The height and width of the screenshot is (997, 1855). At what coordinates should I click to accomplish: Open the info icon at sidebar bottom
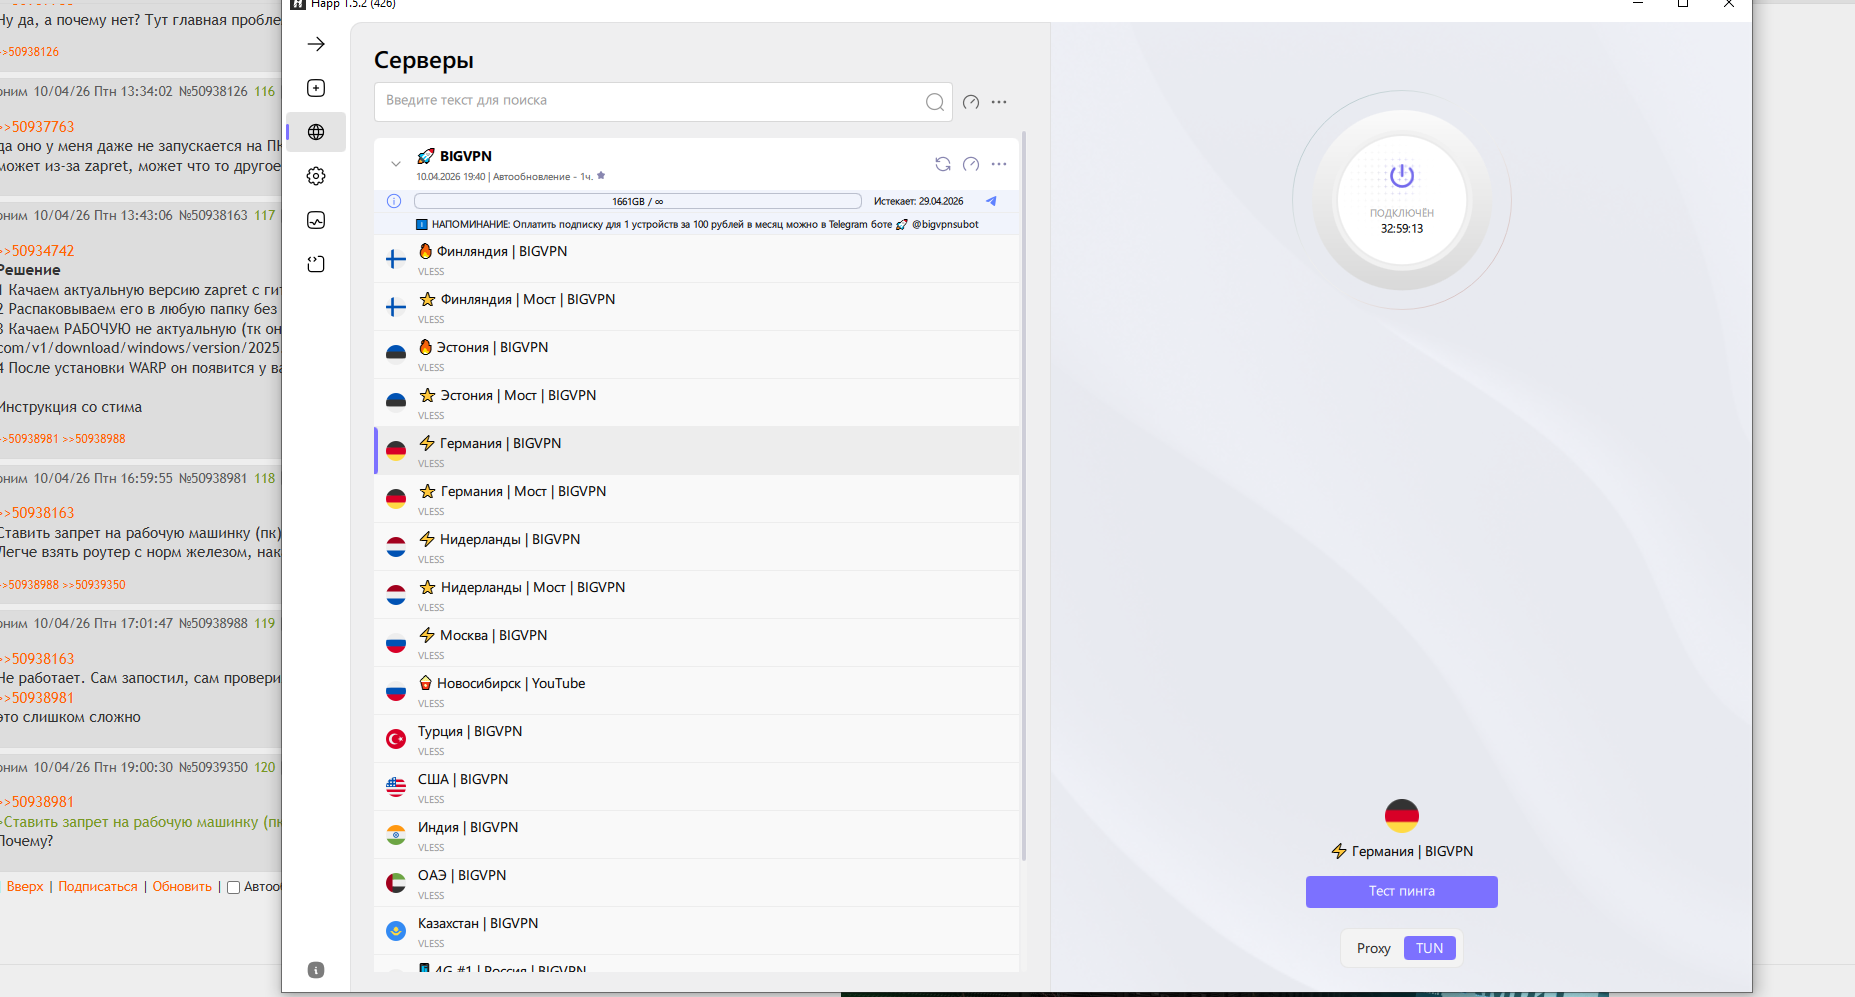(x=316, y=970)
